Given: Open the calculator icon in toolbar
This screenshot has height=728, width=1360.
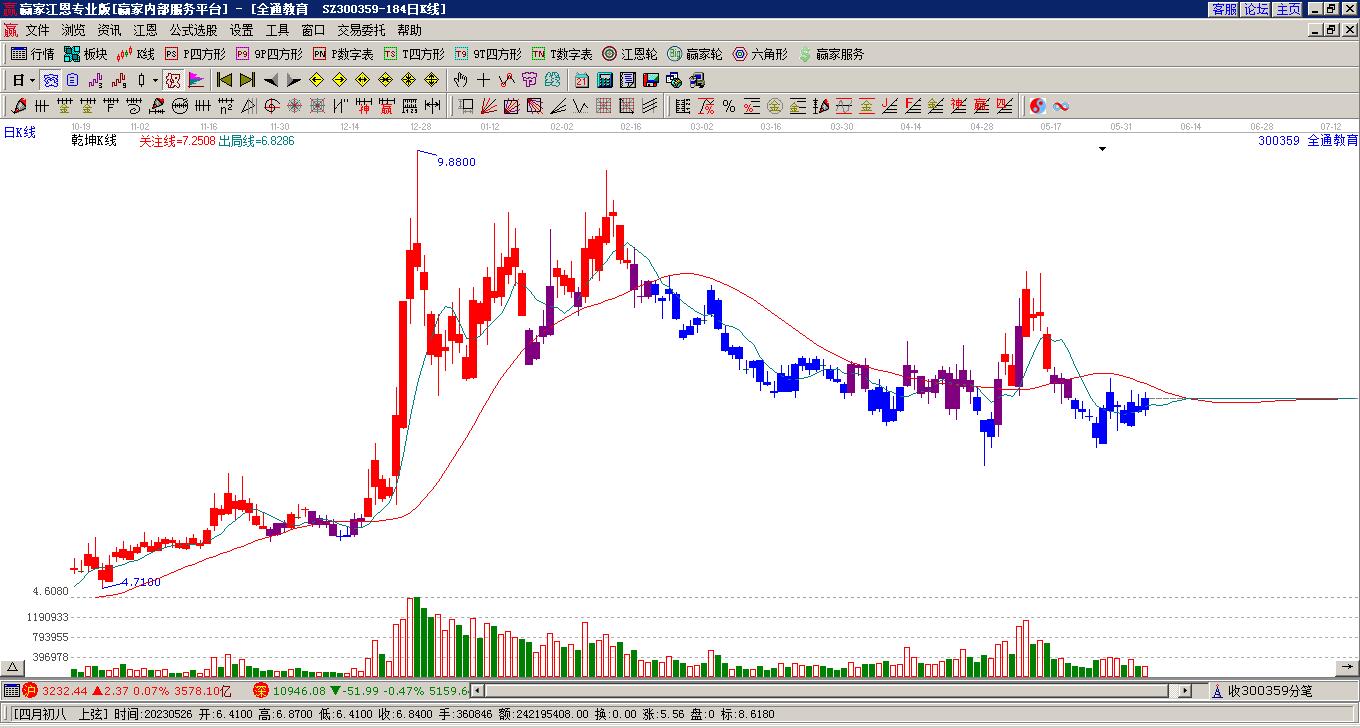Looking at the screenshot, I should pyautogui.click(x=605, y=80).
